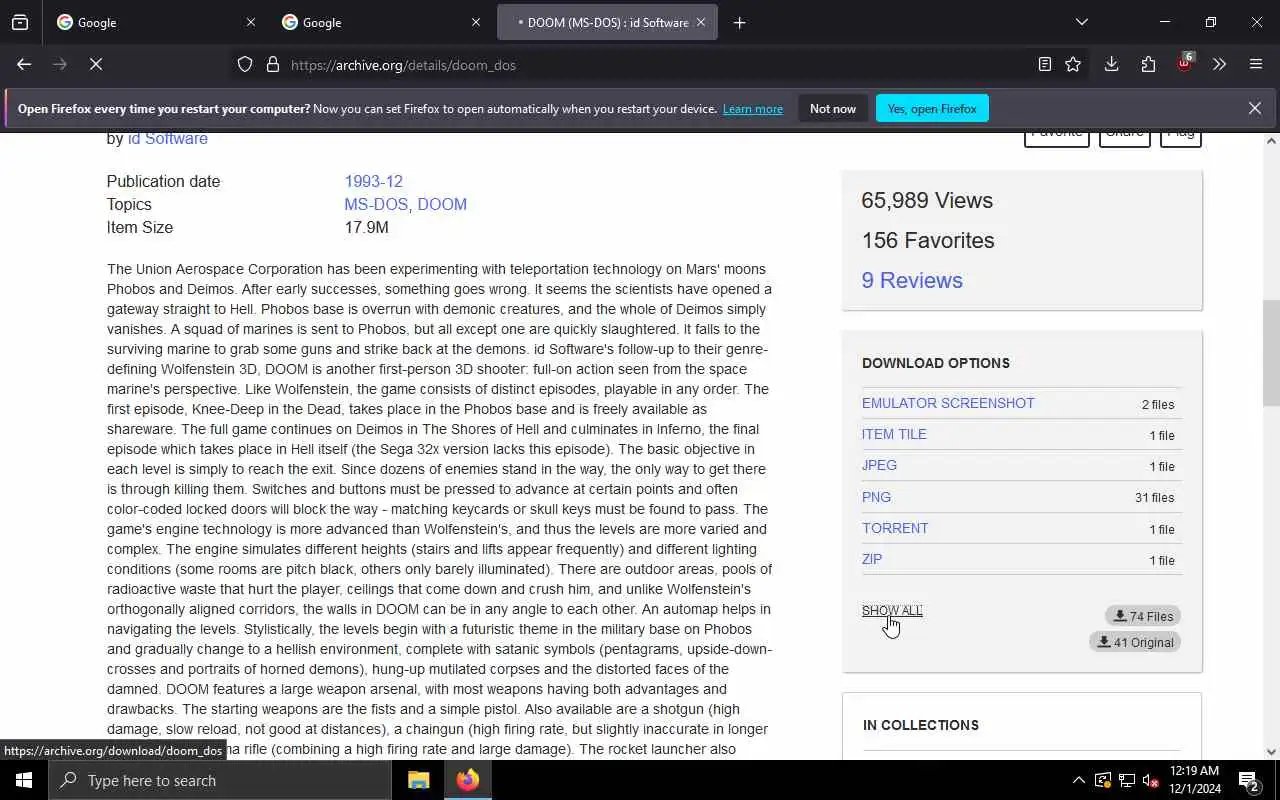Download the TORRENT file
The image size is (1280, 800).
click(895, 528)
